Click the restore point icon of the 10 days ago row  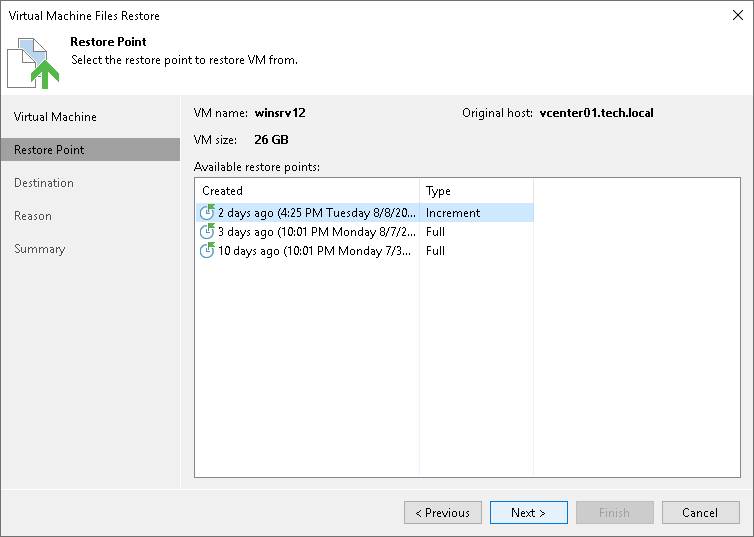(207, 250)
